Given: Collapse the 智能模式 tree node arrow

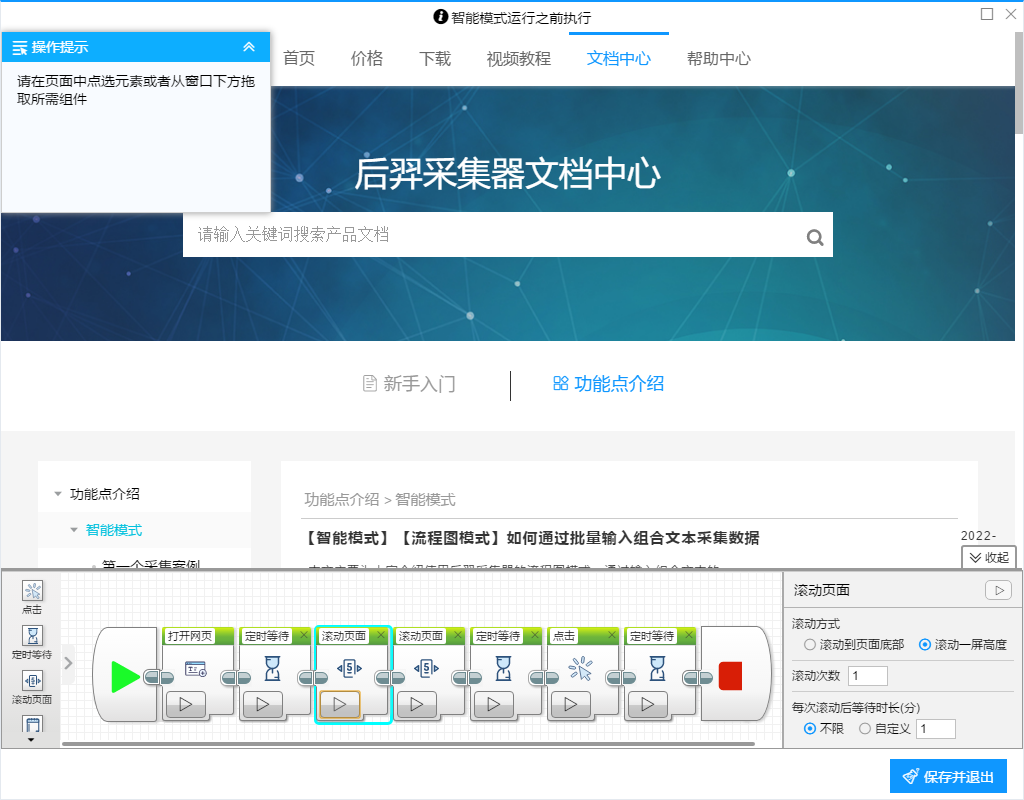Looking at the screenshot, I should pos(74,530).
